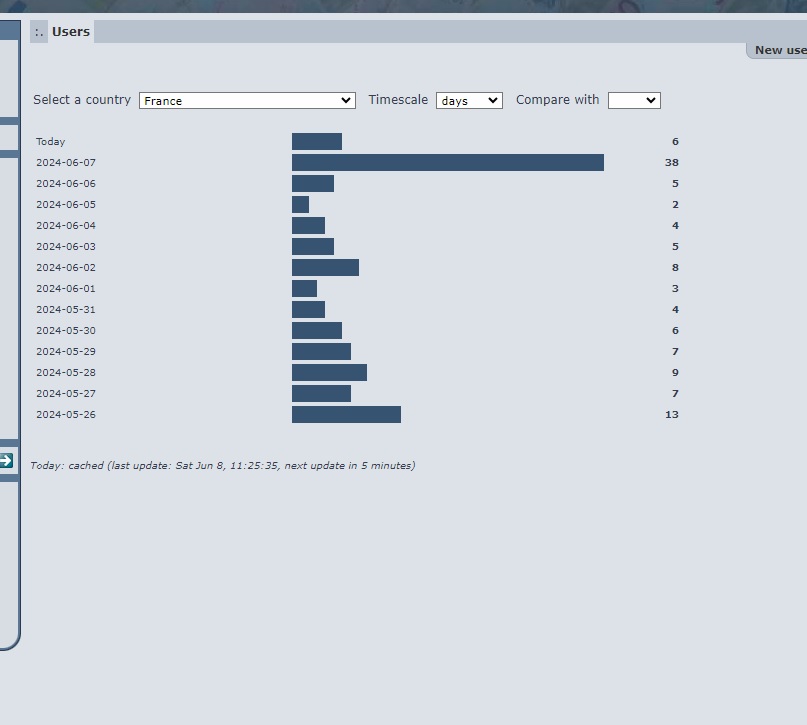Click the 2024-05-30 date label

pyautogui.click(x=66, y=331)
